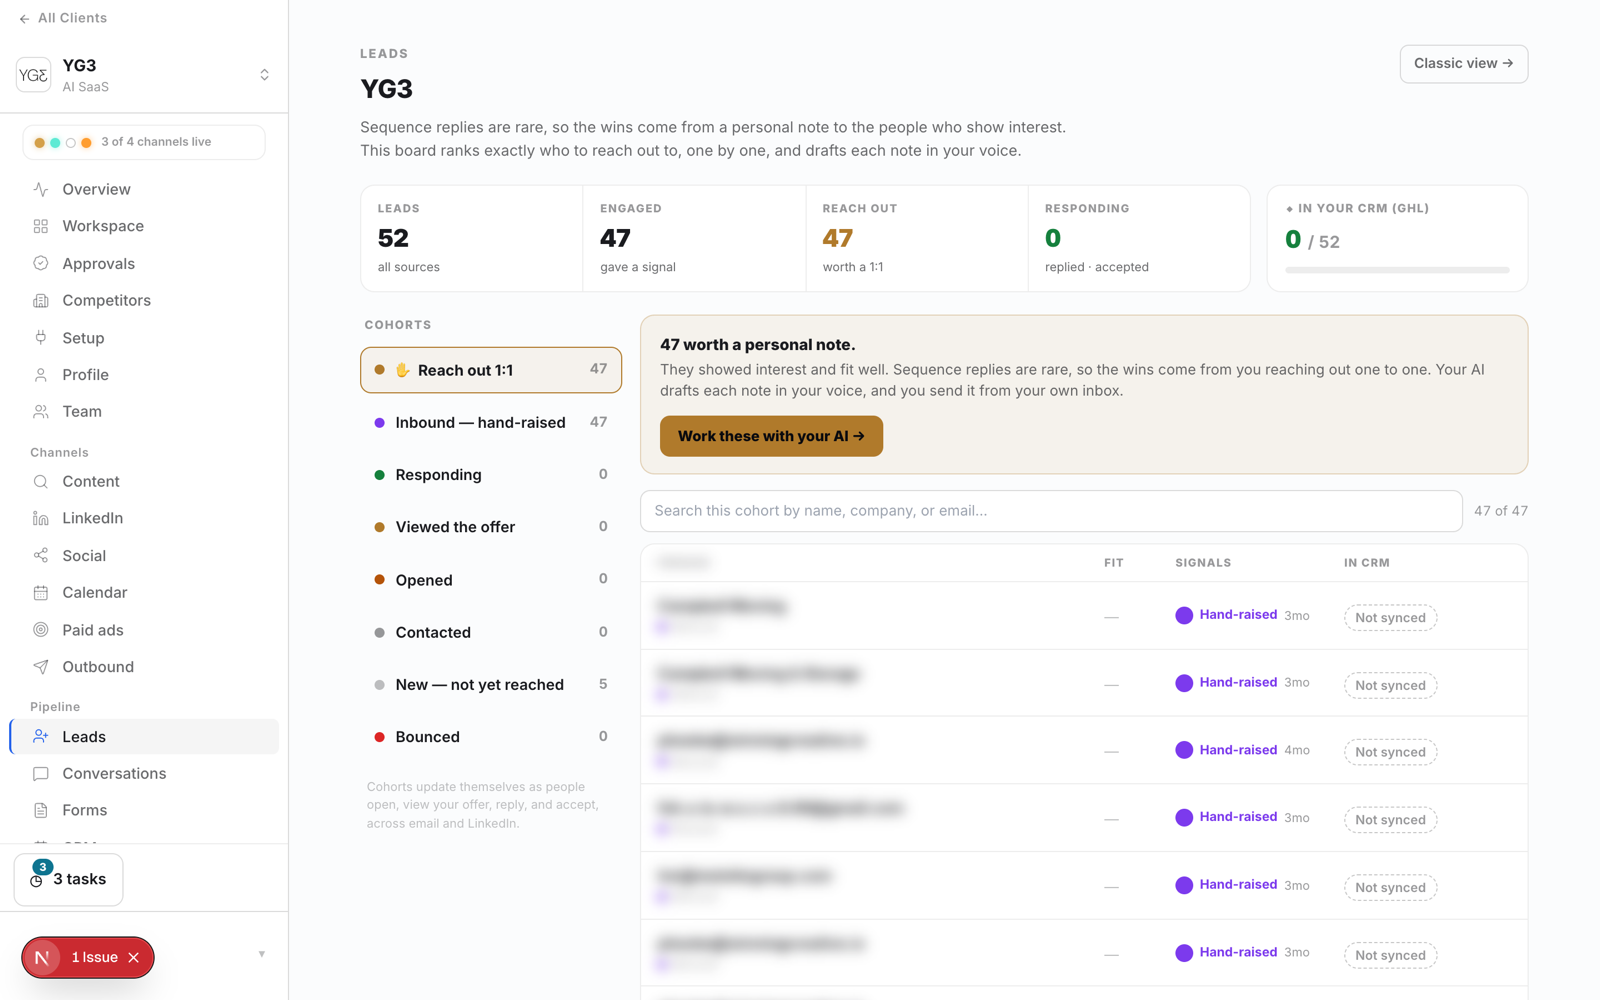Click the Paid ads target icon
This screenshot has height=1000, width=1600.
(x=41, y=630)
